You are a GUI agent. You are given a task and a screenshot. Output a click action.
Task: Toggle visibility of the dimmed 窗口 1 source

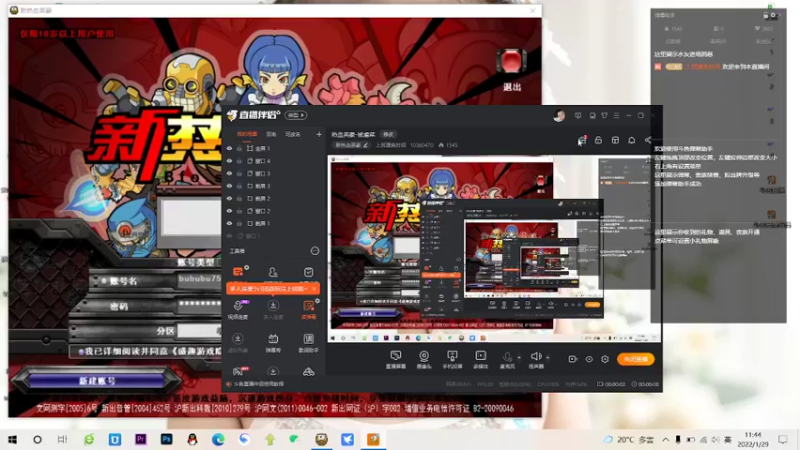coord(229,236)
